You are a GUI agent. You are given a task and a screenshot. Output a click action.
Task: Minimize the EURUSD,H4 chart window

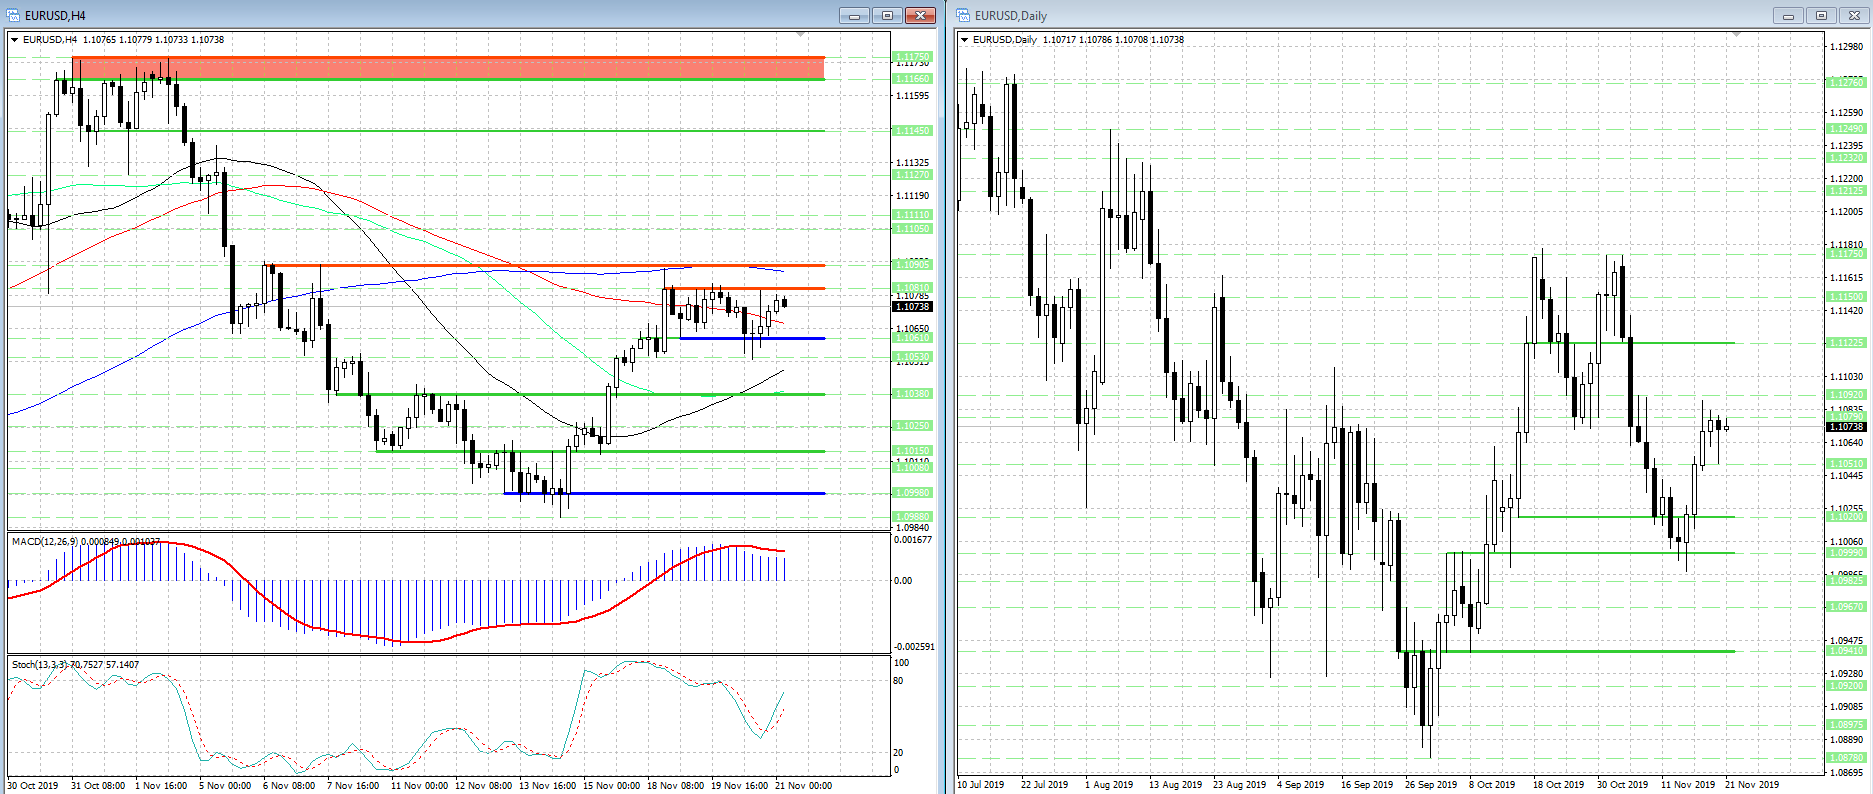[x=855, y=15]
